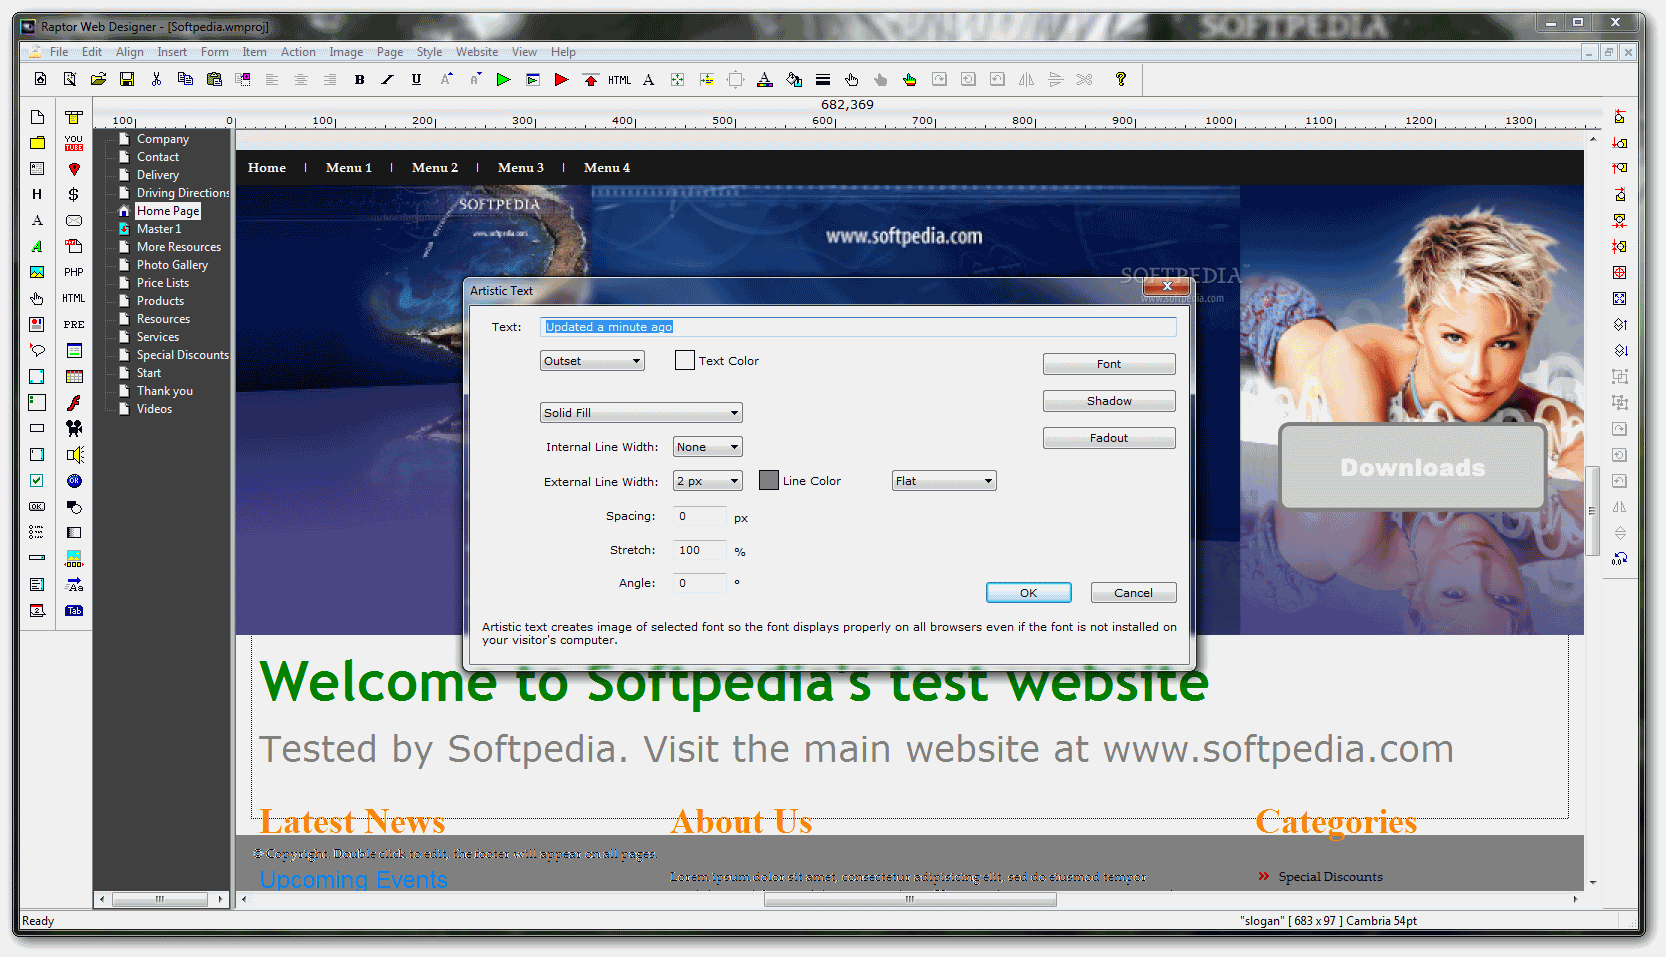Image resolution: width=1666 pixels, height=957 pixels.
Task: Select the hand hotspot tool in sidebar
Action: pyautogui.click(x=37, y=298)
